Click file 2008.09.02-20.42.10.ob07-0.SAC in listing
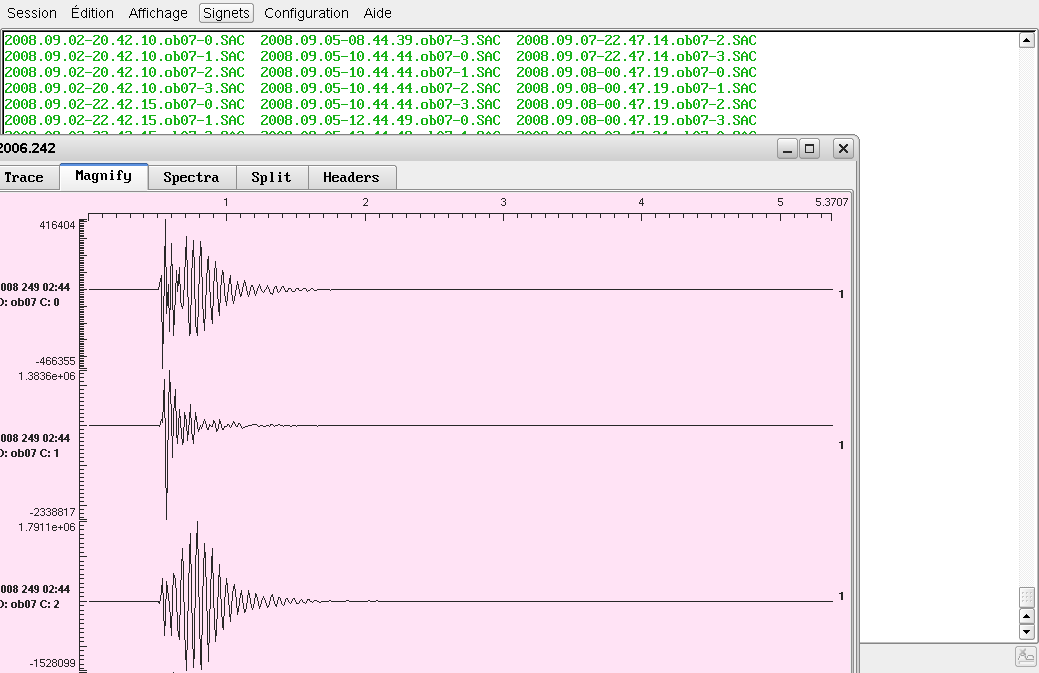The width and height of the screenshot is (1039, 673). click(124, 40)
